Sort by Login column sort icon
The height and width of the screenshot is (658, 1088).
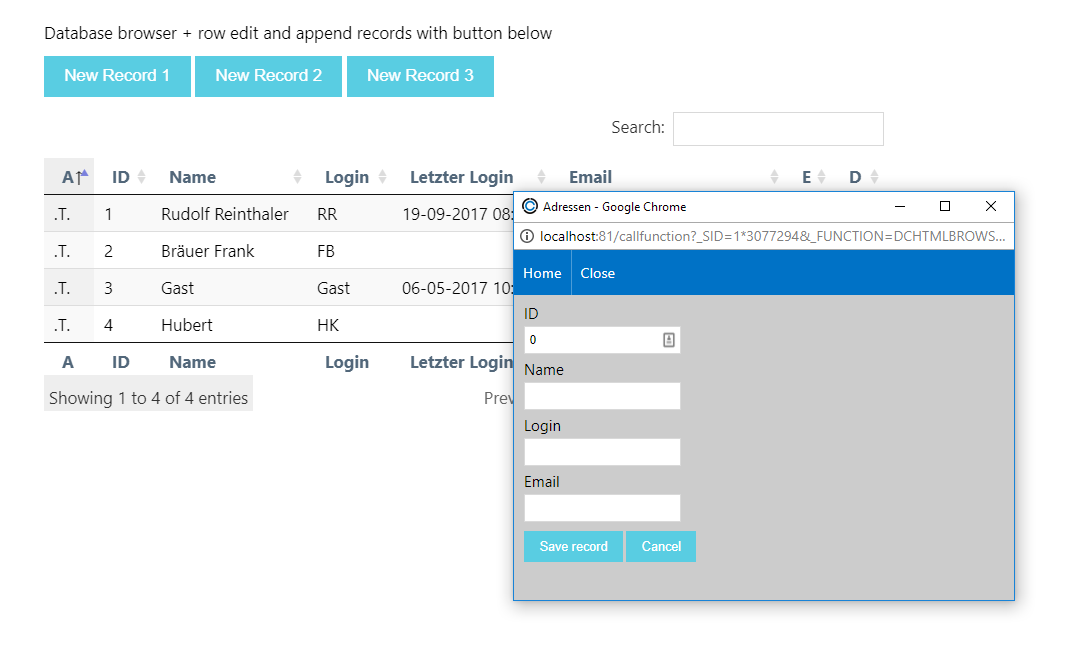382,177
